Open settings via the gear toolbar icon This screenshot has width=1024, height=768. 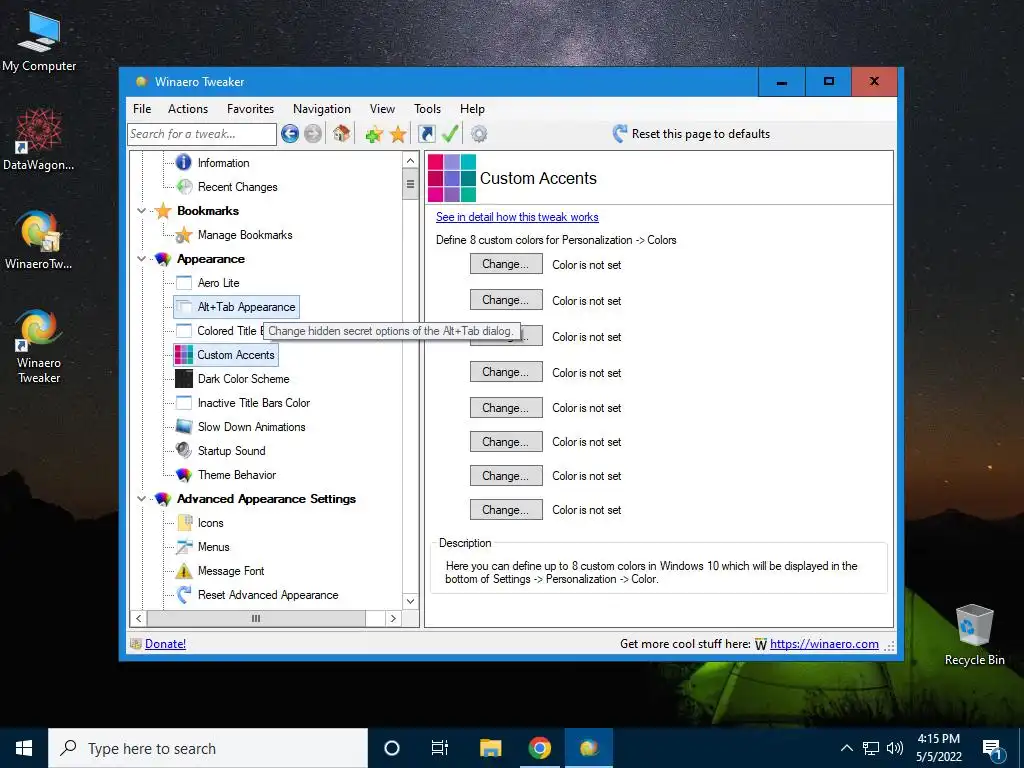click(479, 134)
